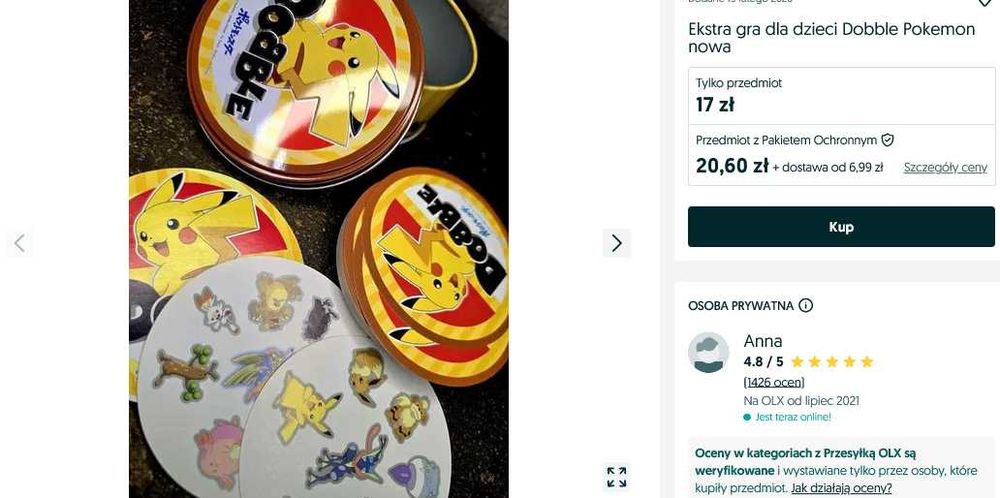Click the shield icon next to Pakietem Ochronnym

point(887,141)
